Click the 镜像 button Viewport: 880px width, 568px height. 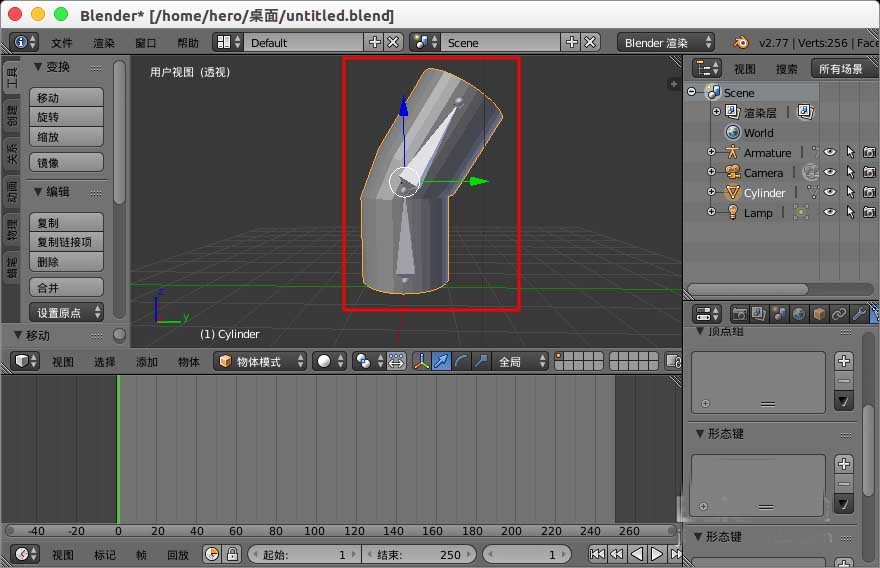pyautogui.click(x=66, y=163)
